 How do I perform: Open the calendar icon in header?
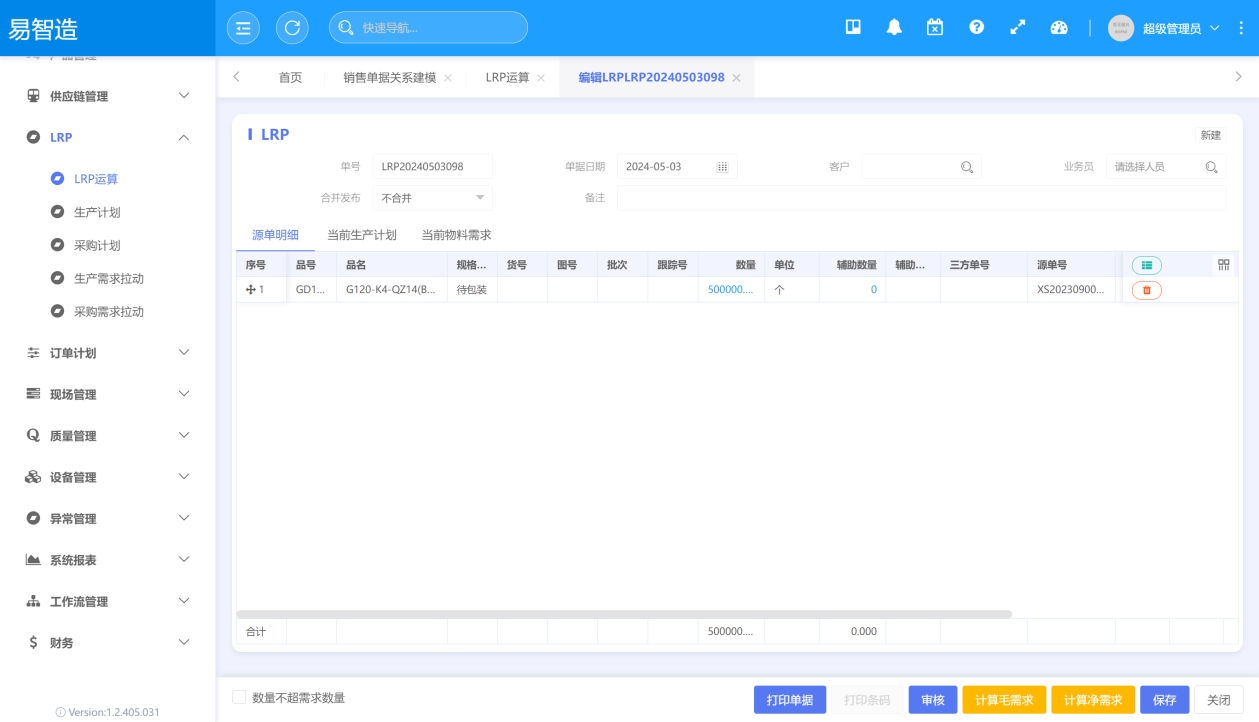coord(935,28)
